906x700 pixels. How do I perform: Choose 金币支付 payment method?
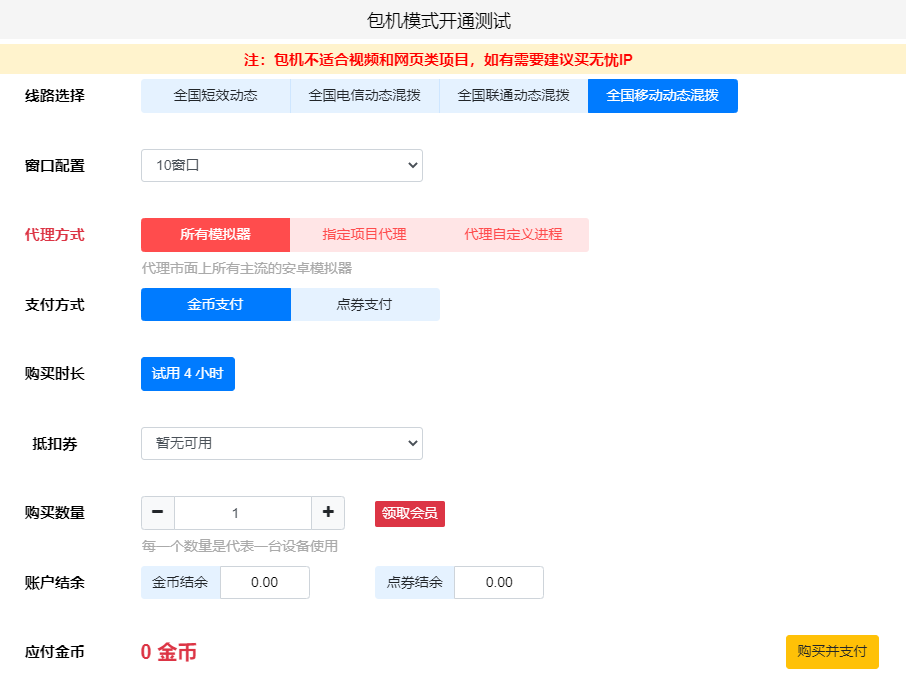point(215,305)
